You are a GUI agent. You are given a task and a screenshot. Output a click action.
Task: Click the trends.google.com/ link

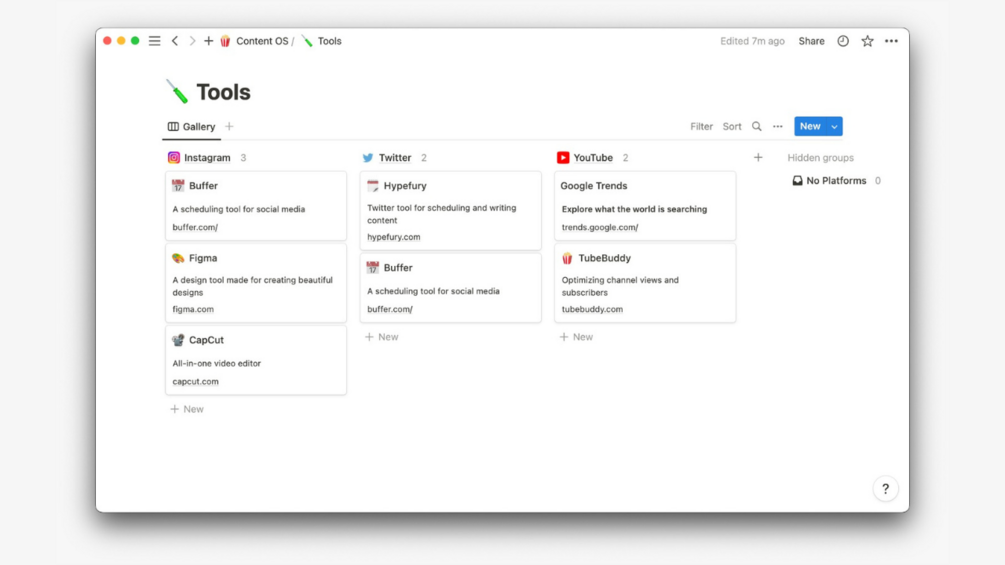(x=600, y=227)
